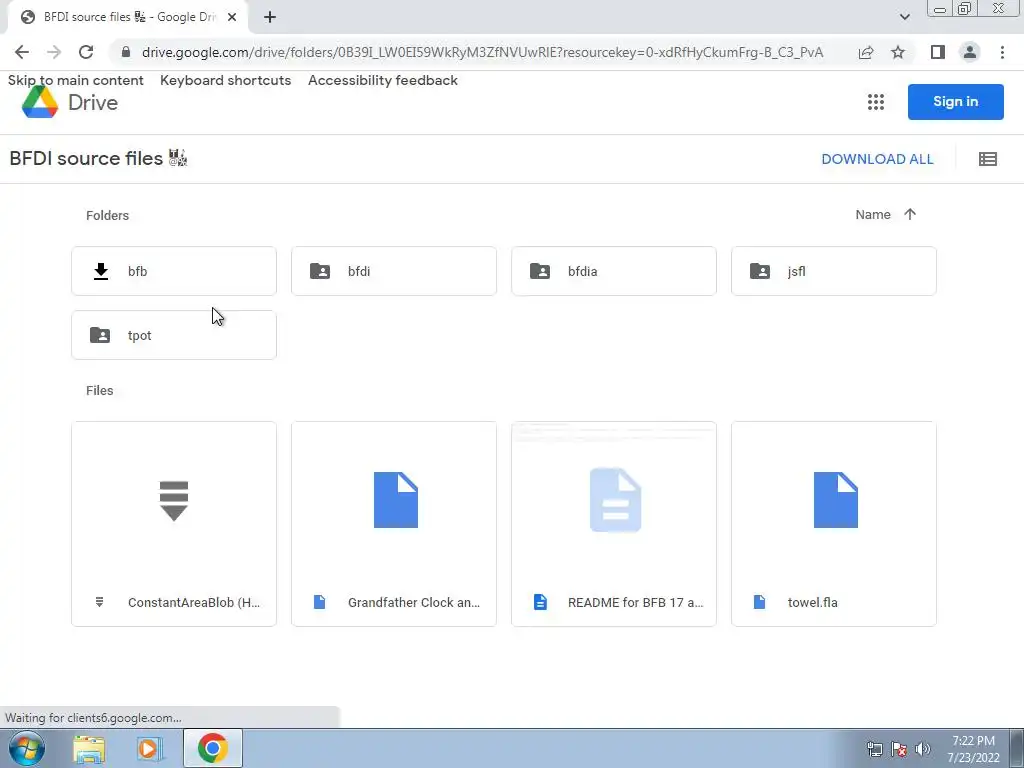Click the small README Google Docs icon
Image resolution: width=1024 pixels, height=768 pixels.
(540, 602)
